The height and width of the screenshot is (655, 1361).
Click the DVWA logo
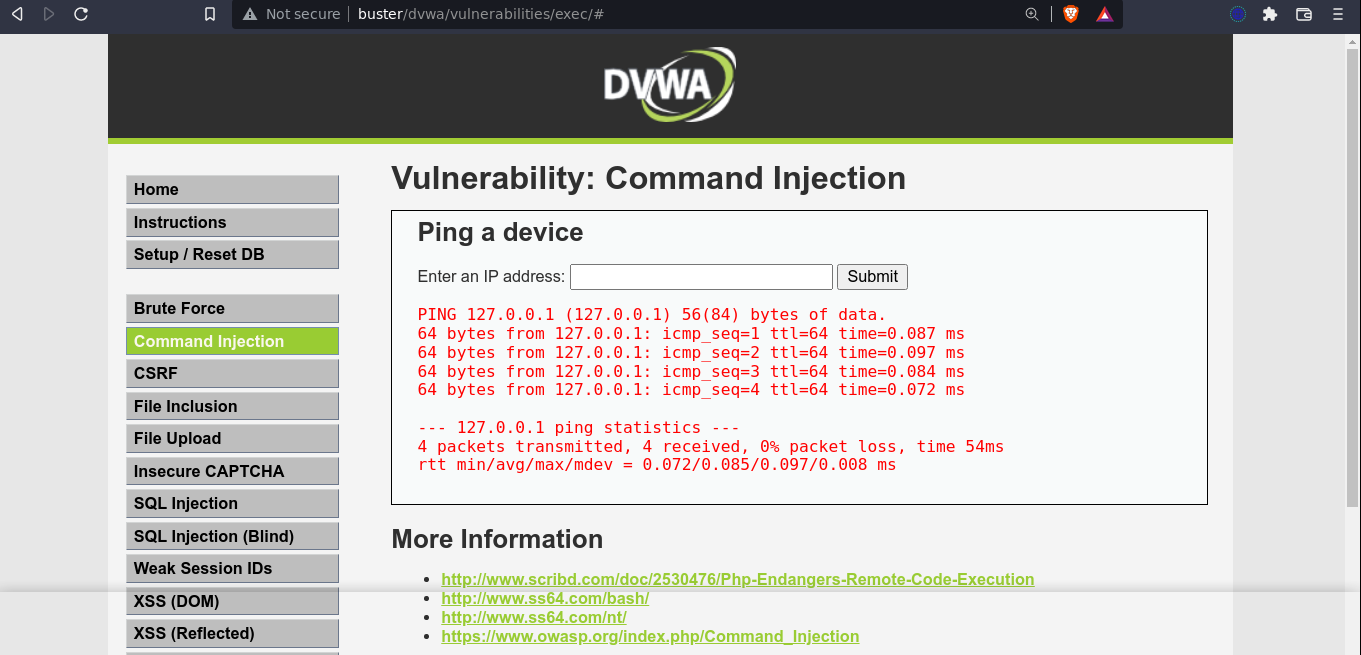pos(669,84)
